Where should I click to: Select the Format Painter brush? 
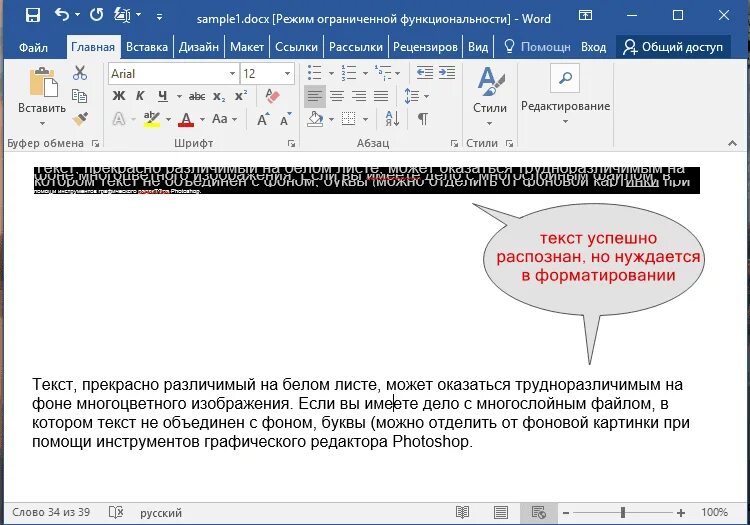80,118
